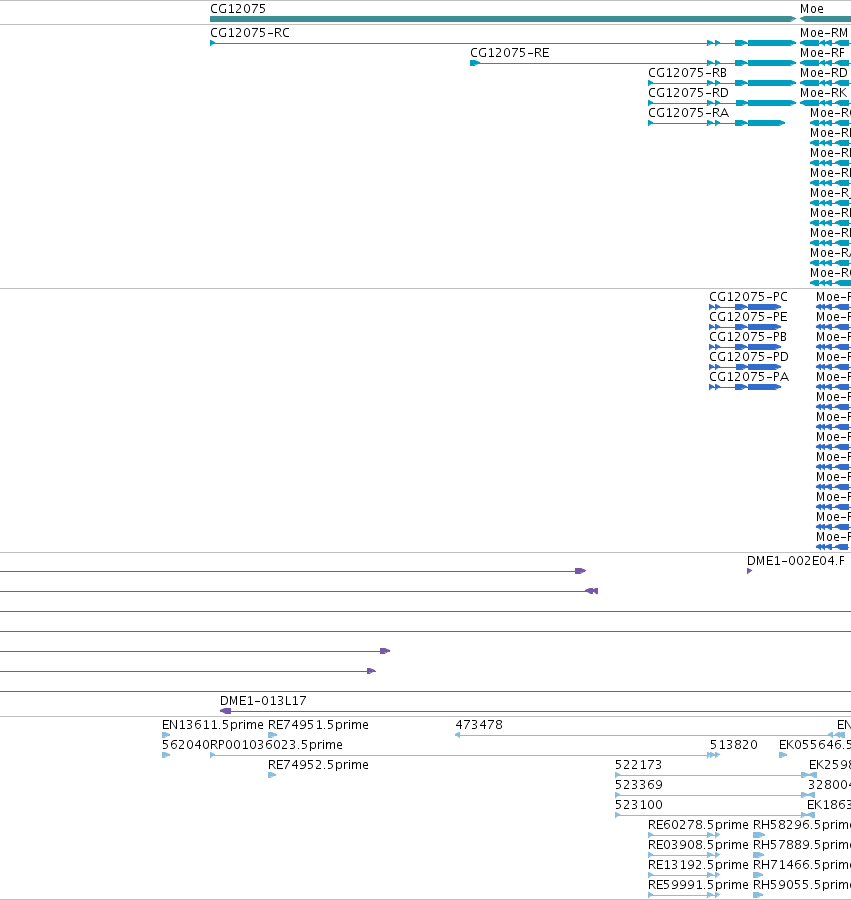851x900 pixels.
Task: Click the exon block under CG12075-RE label
Action: (474, 63)
